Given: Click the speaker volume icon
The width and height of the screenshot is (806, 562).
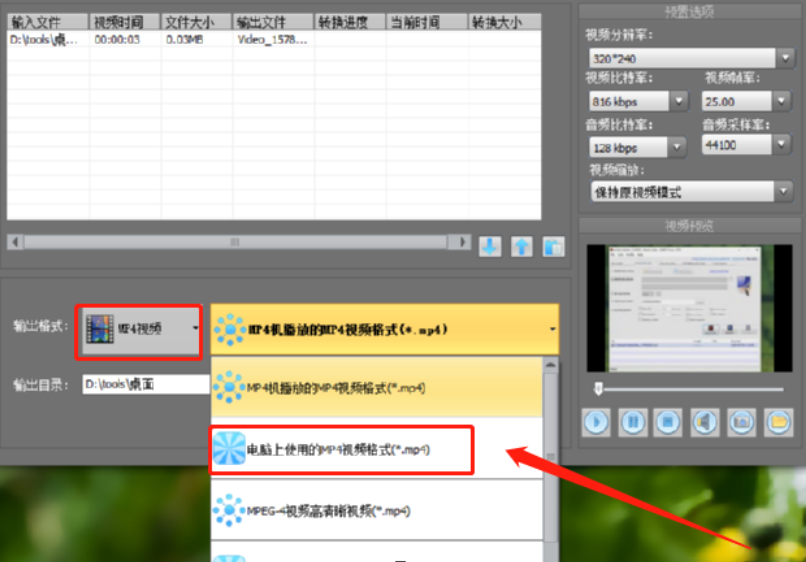Looking at the screenshot, I should tap(705, 423).
